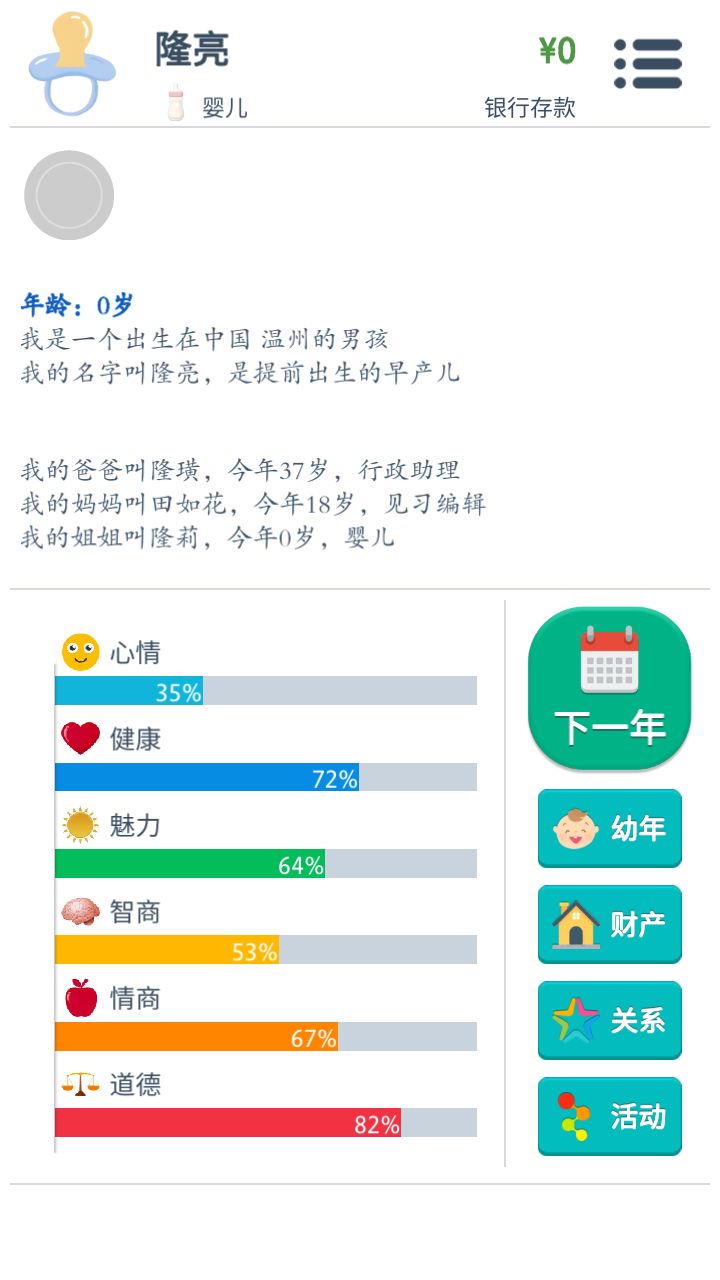Screen dimensions: 720x1280
Task: Tap the red apple 情商 icon
Action: coord(81,997)
